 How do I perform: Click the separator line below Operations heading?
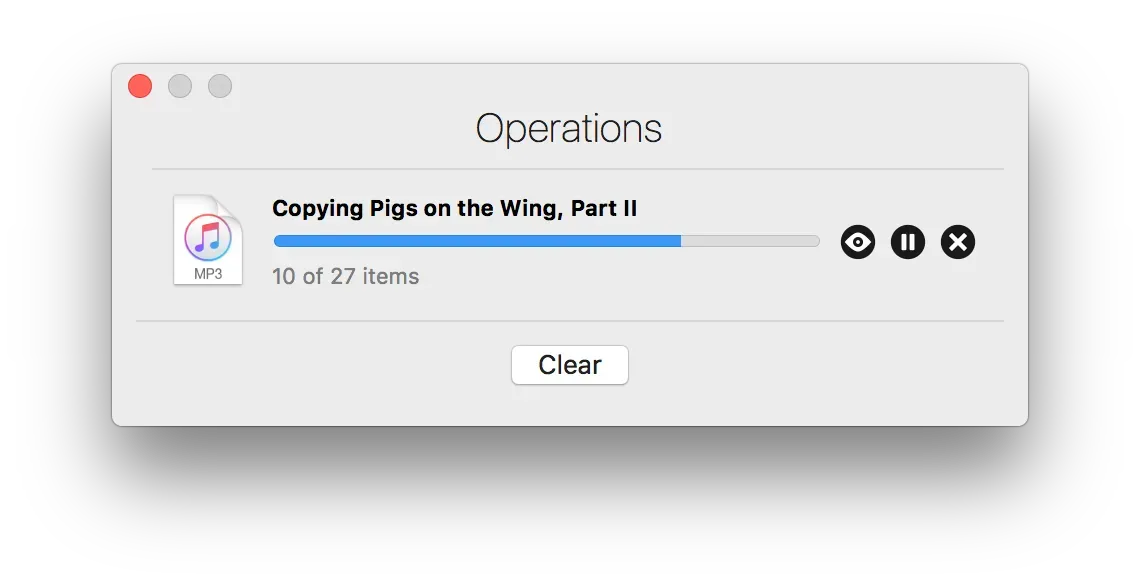tap(577, 169)
